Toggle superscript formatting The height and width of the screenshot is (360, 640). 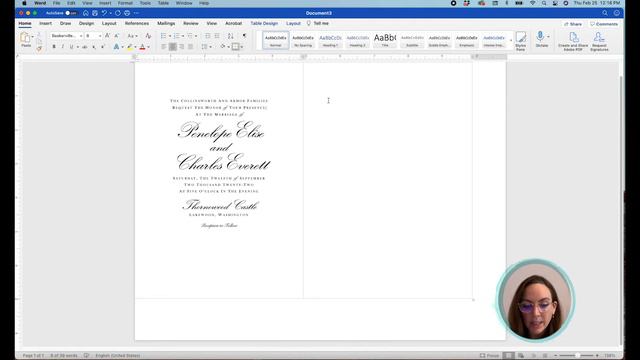point(103,47)
